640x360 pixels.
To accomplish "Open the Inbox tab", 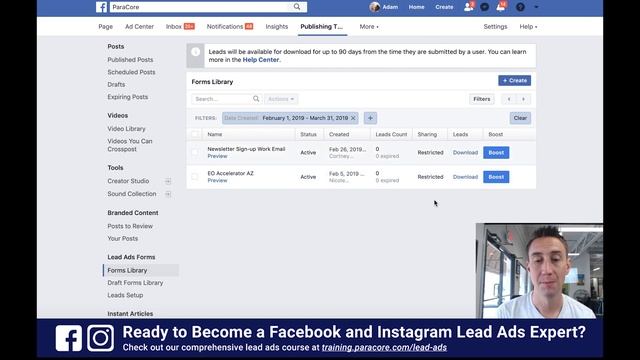I will [180, 27].
